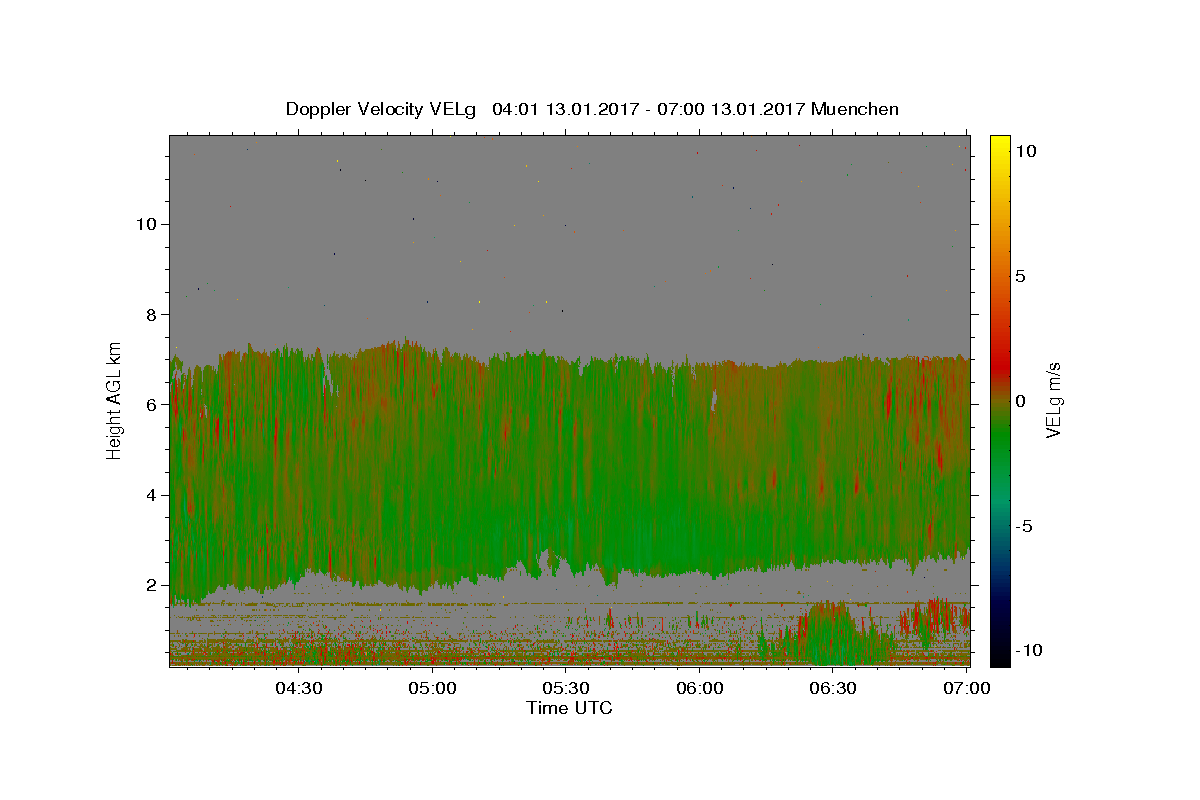Viewport: 1200px width, 800px height.
Task: Click the VELg m/s colorbar title
Action: [1053, 400]
